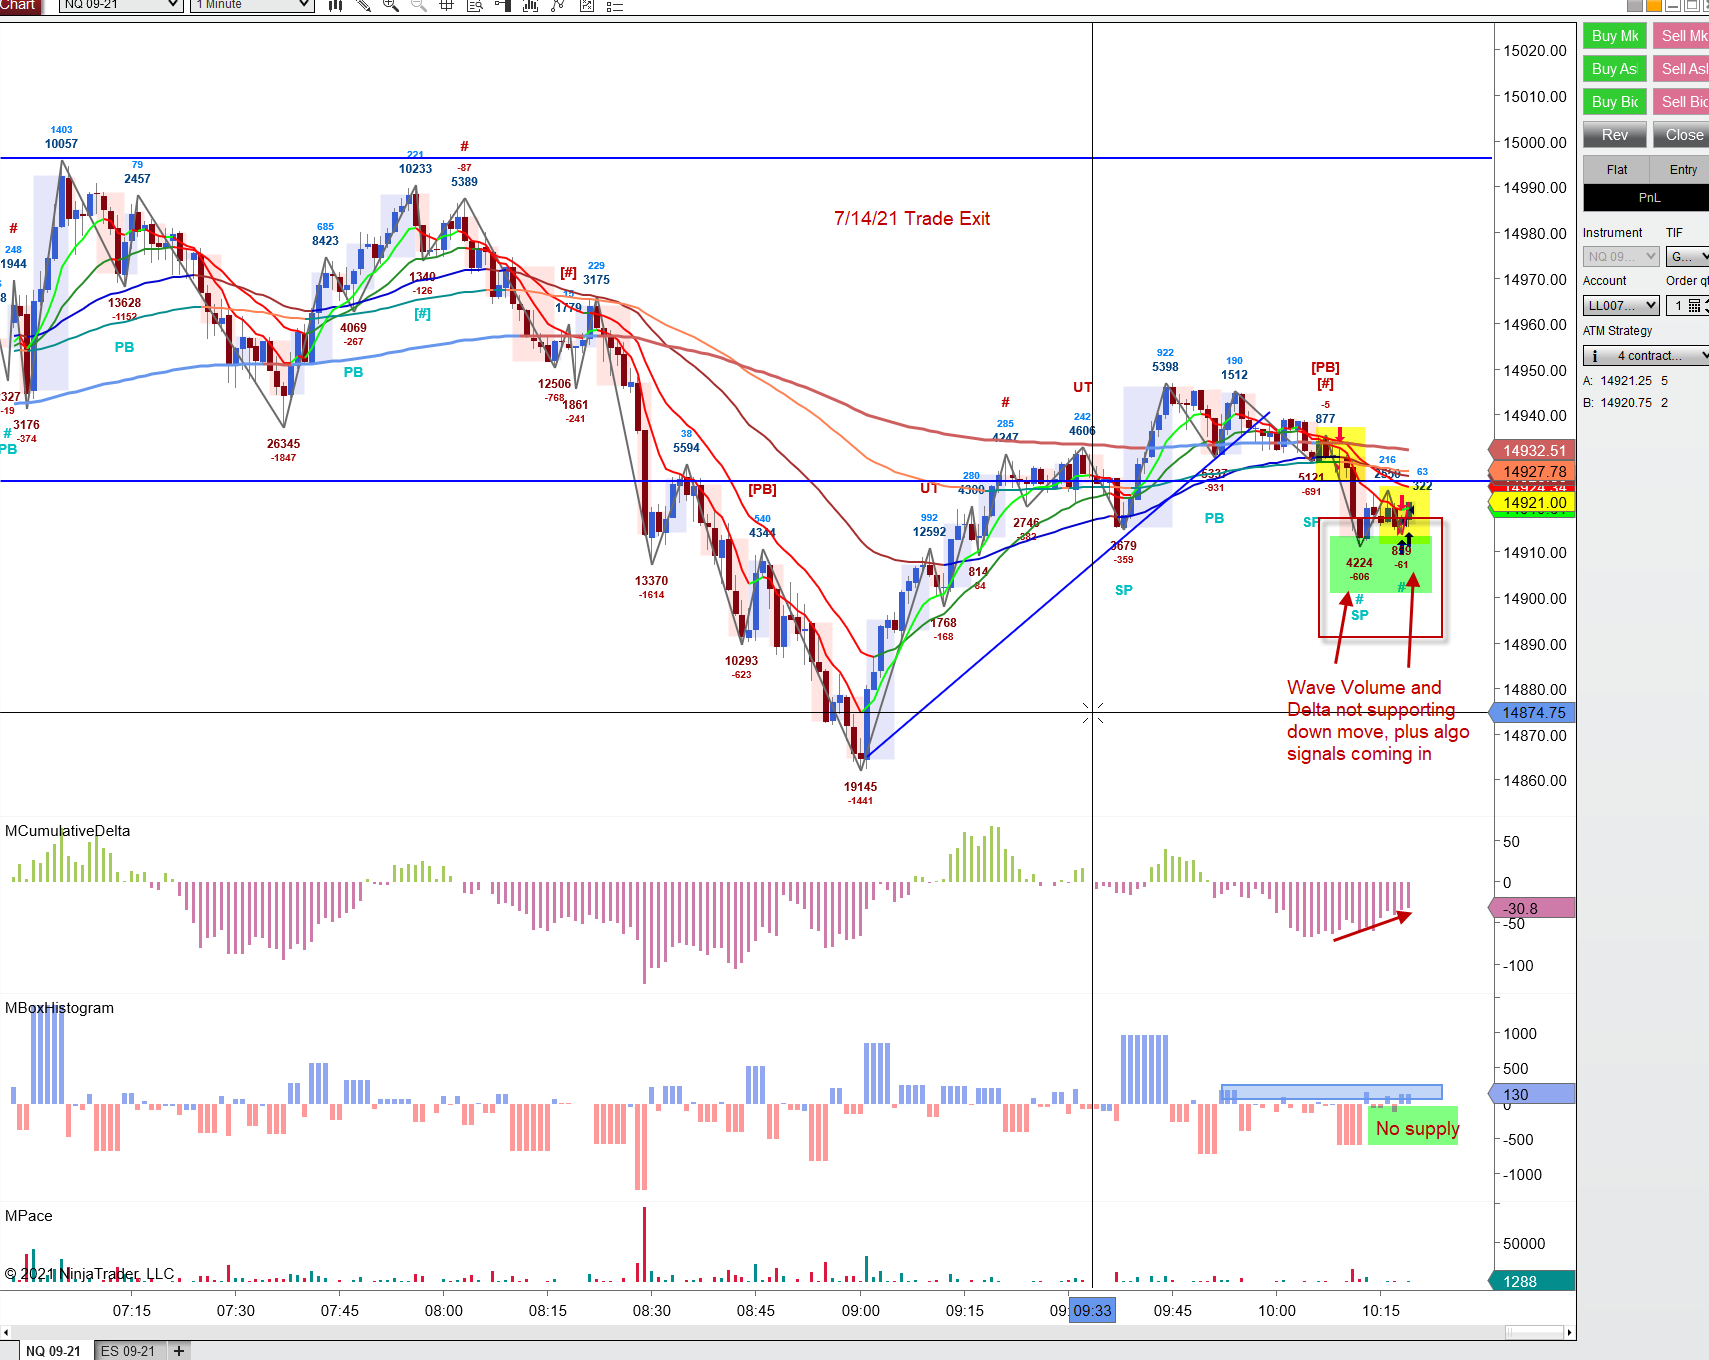Select the drawing tools pencil icon
The height and width of the screenshot is (1360, 1709).
point(363,5)
